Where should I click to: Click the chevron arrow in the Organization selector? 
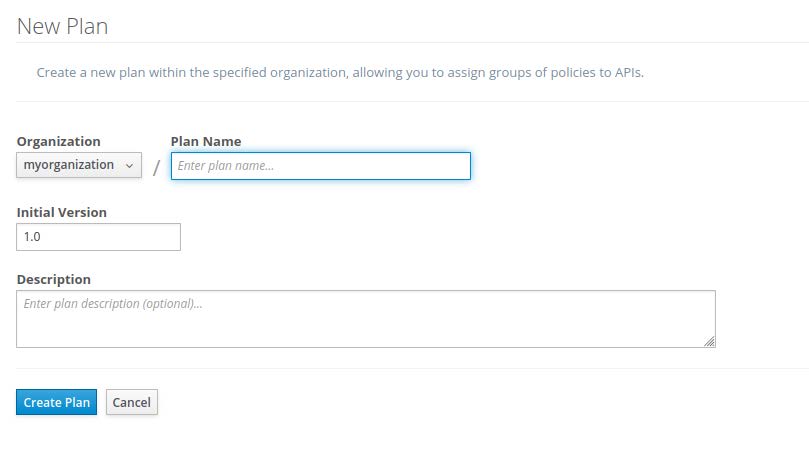[x=130, y=166]
